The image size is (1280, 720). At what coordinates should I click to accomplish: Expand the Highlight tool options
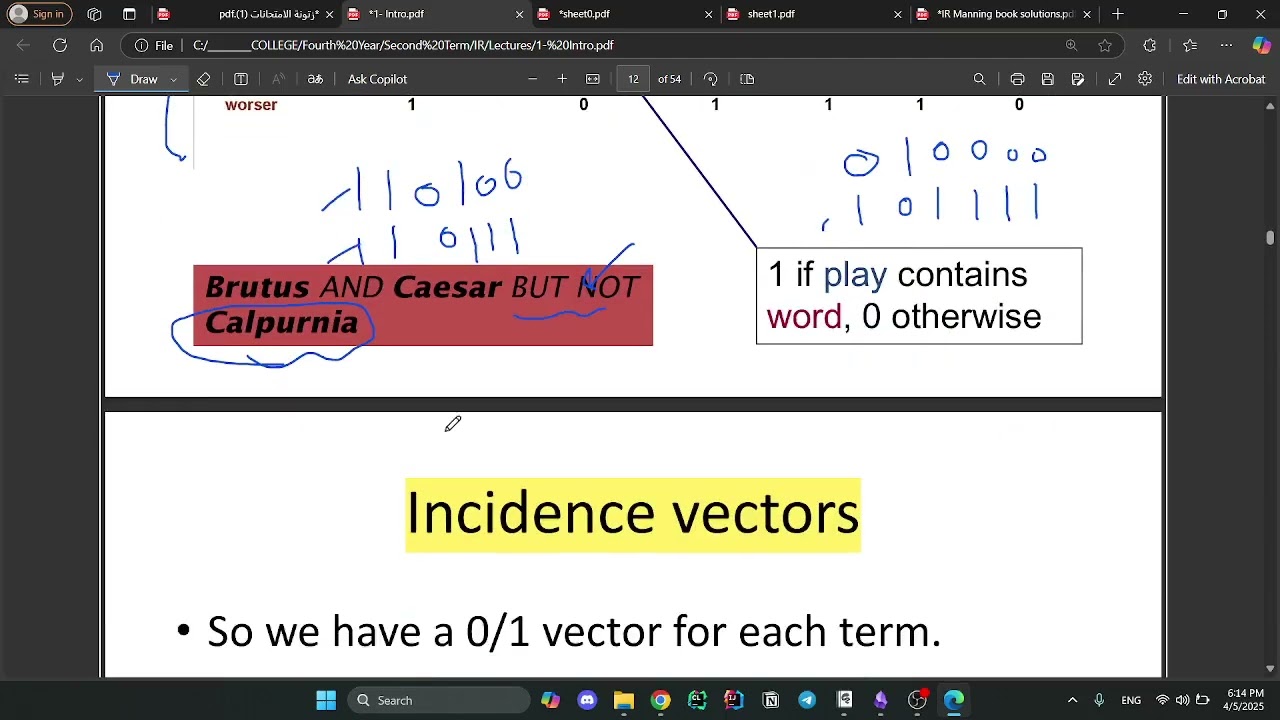pos(79,79)
